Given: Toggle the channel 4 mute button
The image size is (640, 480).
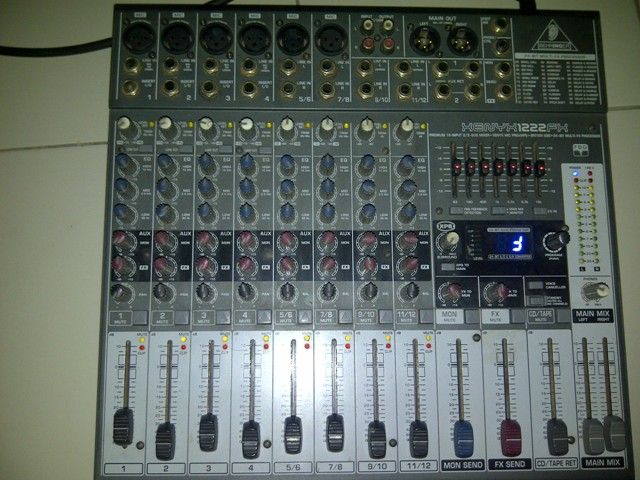Looking at the screenshot, I should tap(264, 317).
